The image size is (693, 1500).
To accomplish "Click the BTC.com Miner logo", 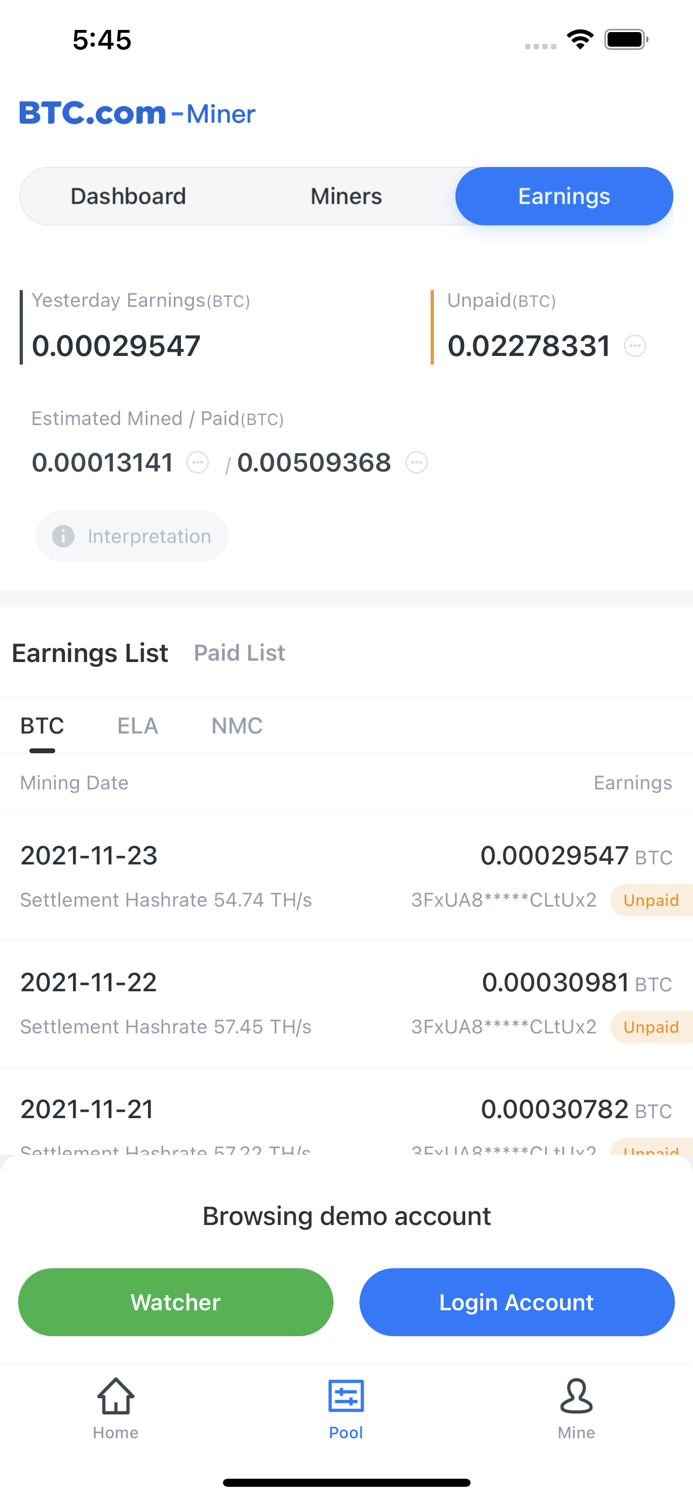I will point(137,113).
